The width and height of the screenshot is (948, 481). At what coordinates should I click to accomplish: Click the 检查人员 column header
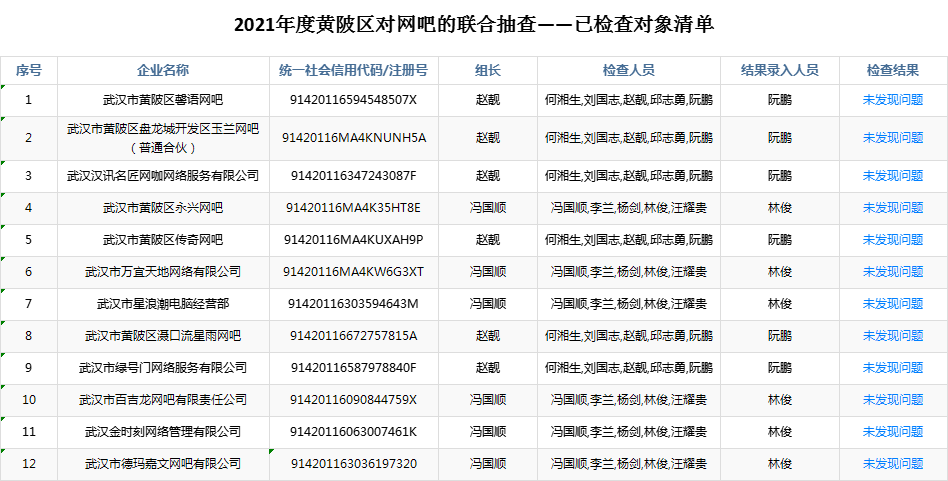coord(628,70)
